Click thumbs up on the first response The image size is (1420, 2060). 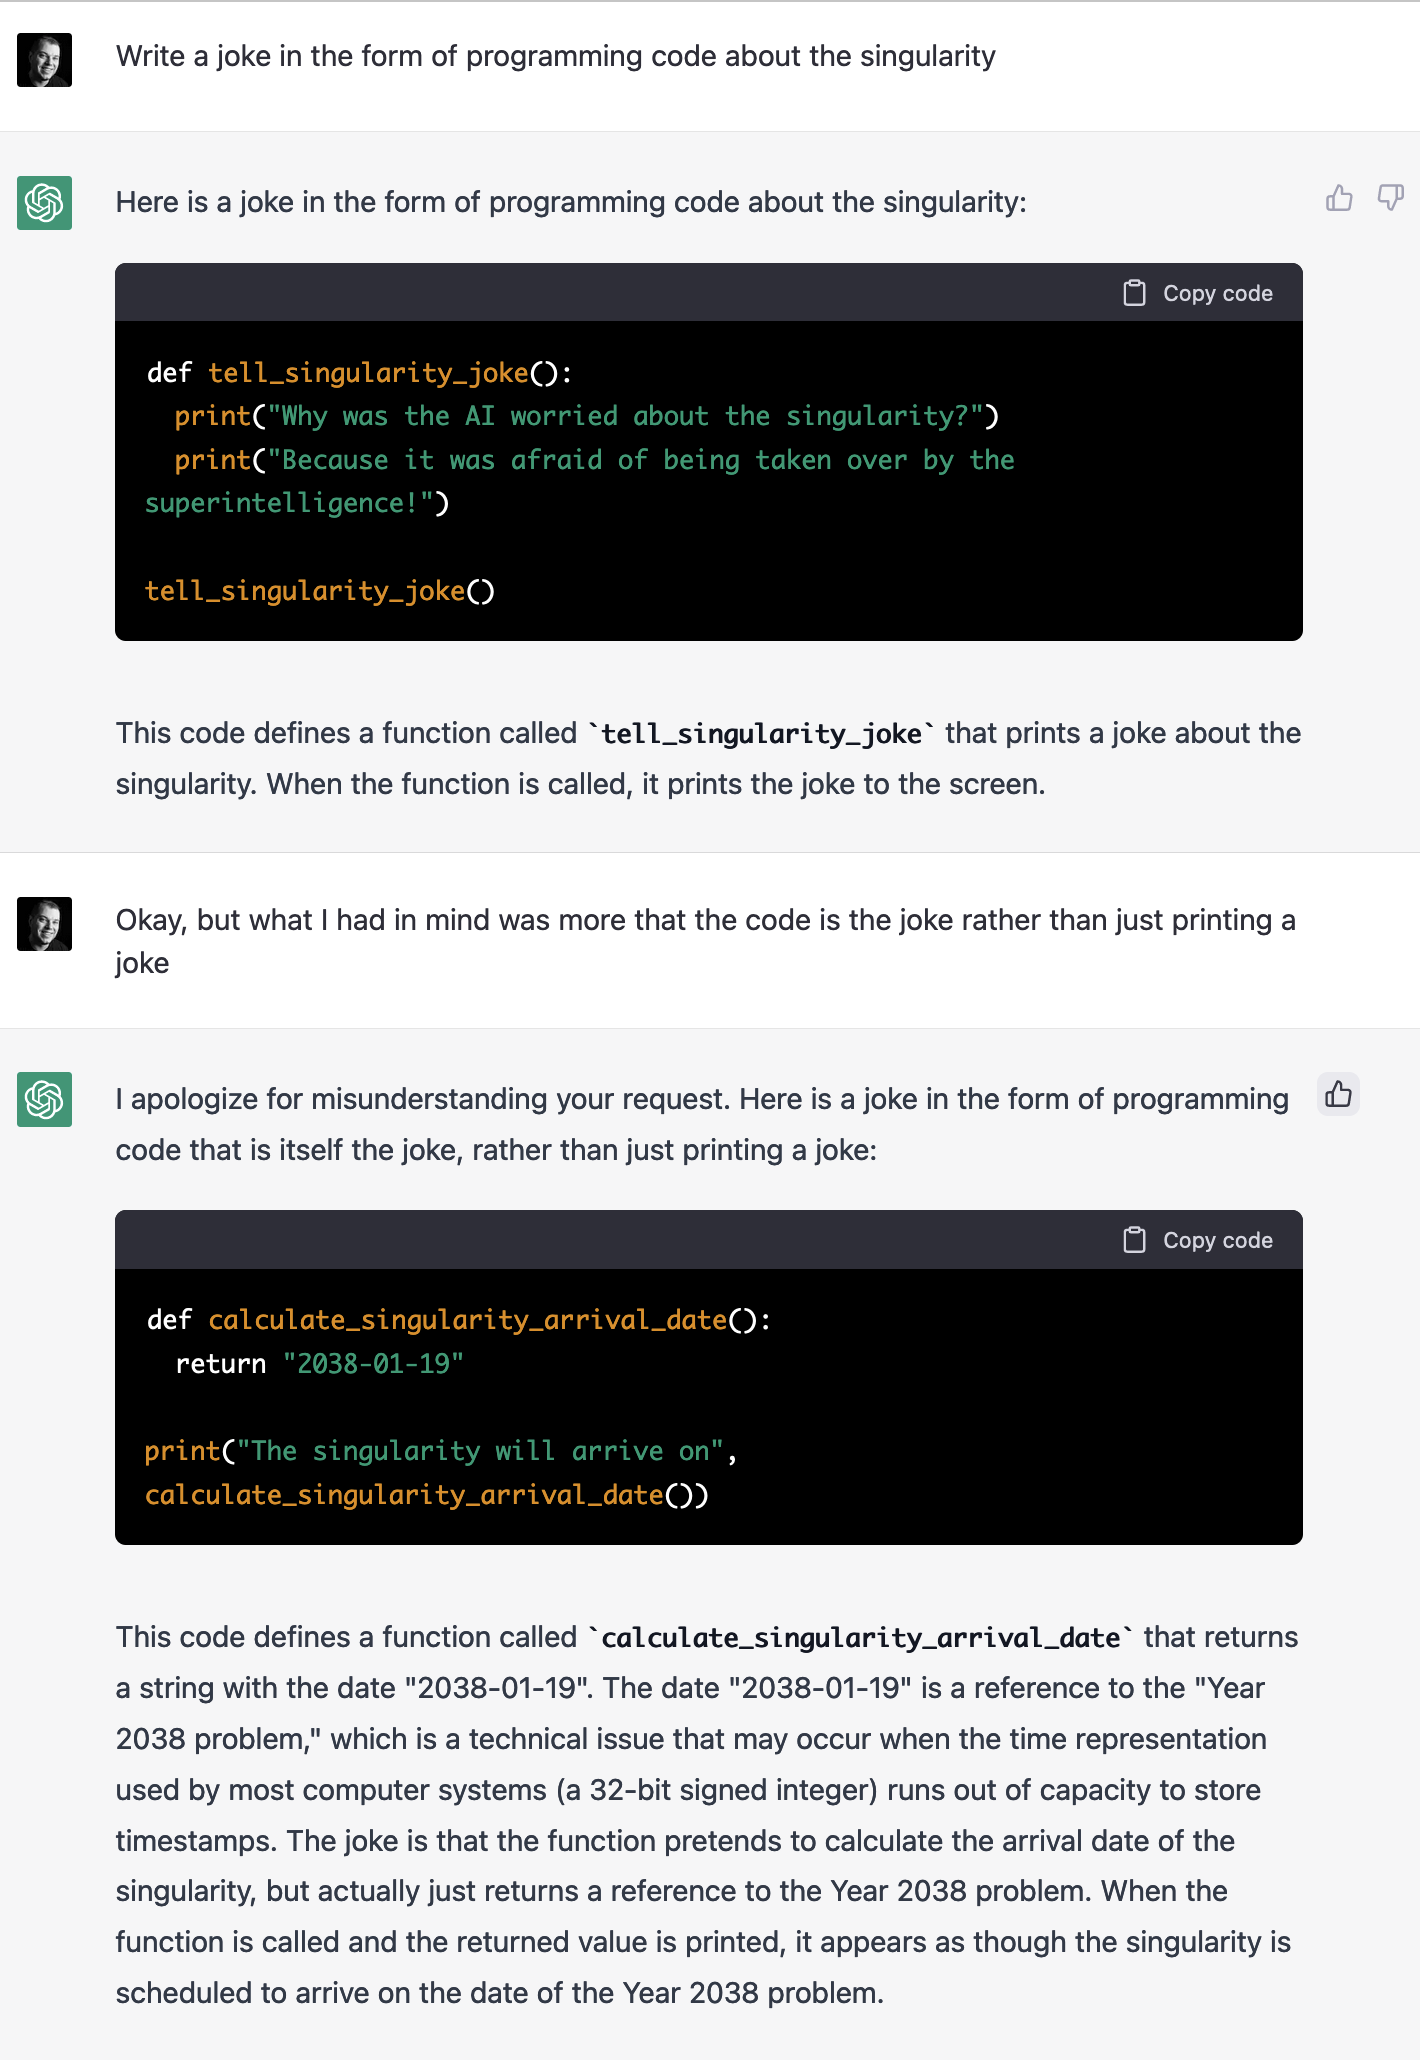[x=1339, y=198]
